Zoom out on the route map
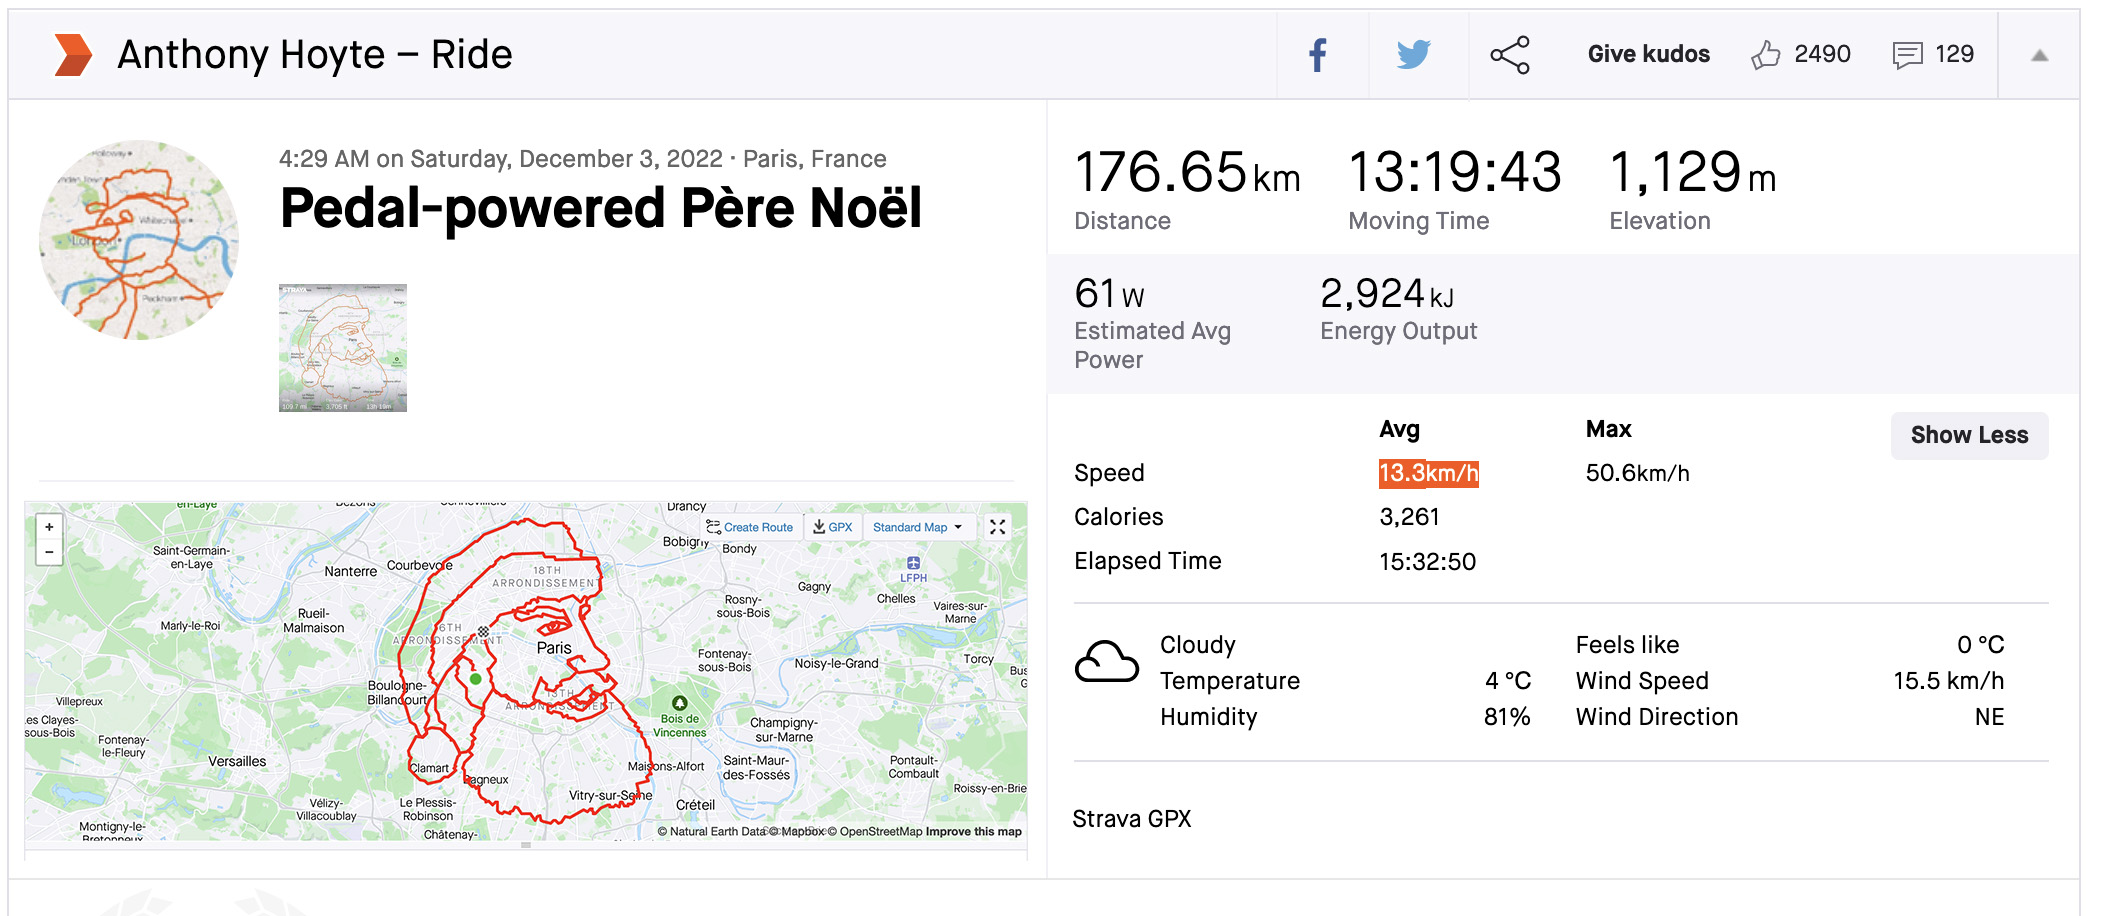Screen dimensions: 2104x916 [x=49, y=552]
